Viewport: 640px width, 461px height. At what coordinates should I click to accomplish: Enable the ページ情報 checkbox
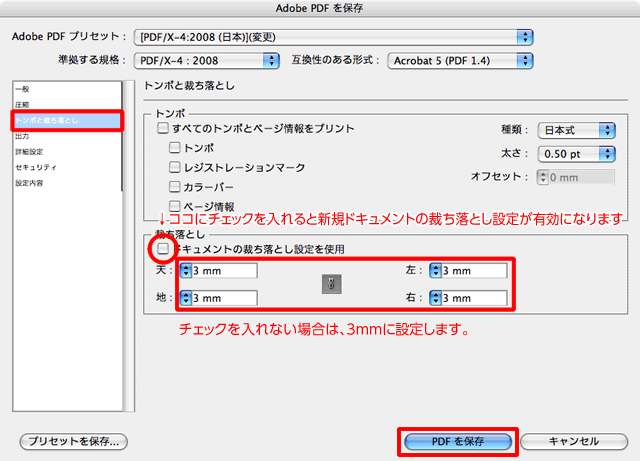coord(175,206)
